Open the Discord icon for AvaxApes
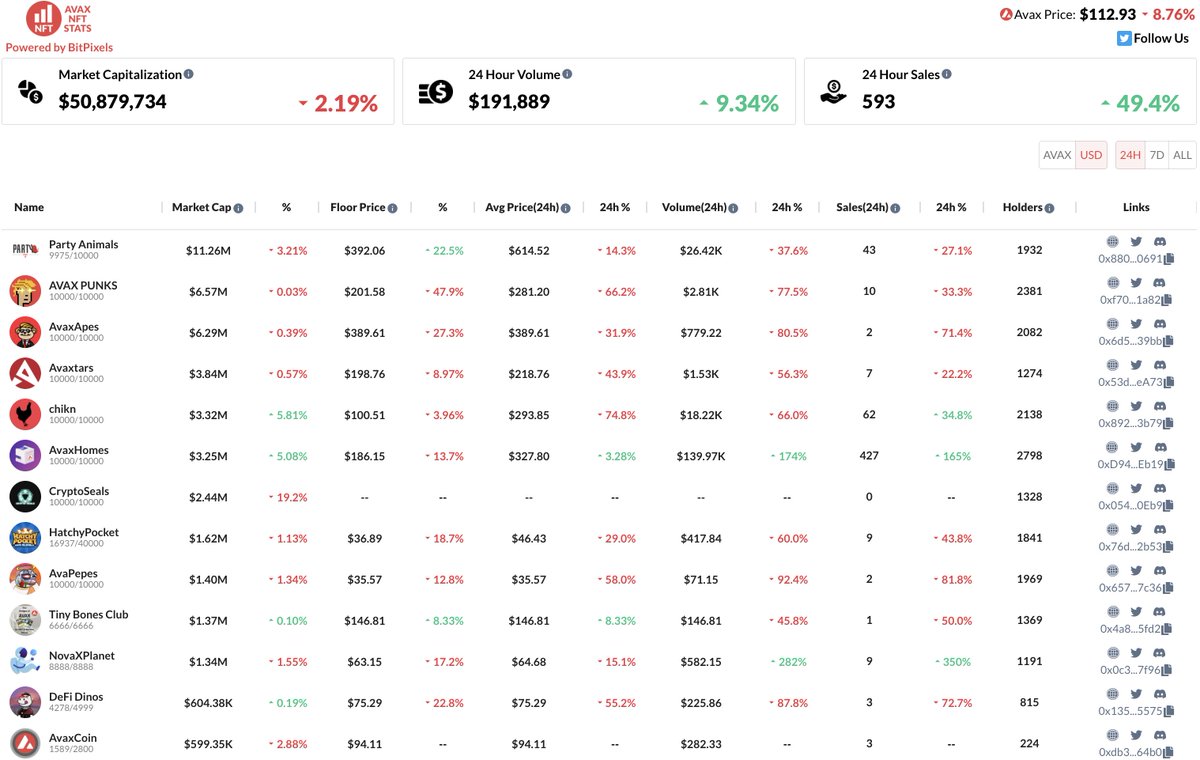This screenshot has height=760, width=1200. [1160, 324]
